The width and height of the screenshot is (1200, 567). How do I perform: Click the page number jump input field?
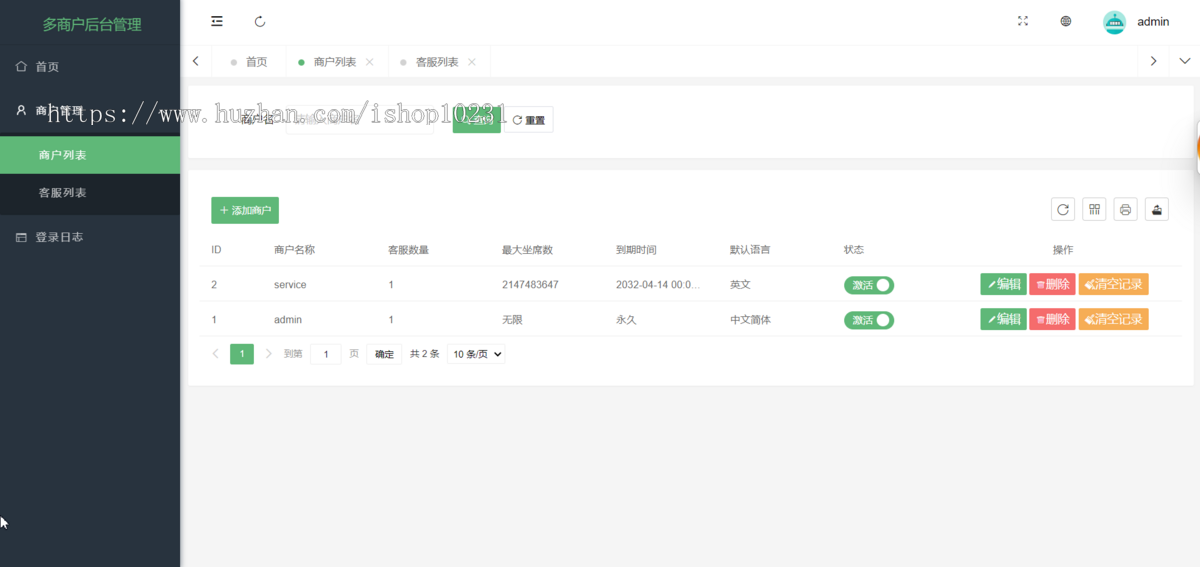coord(326,354)
